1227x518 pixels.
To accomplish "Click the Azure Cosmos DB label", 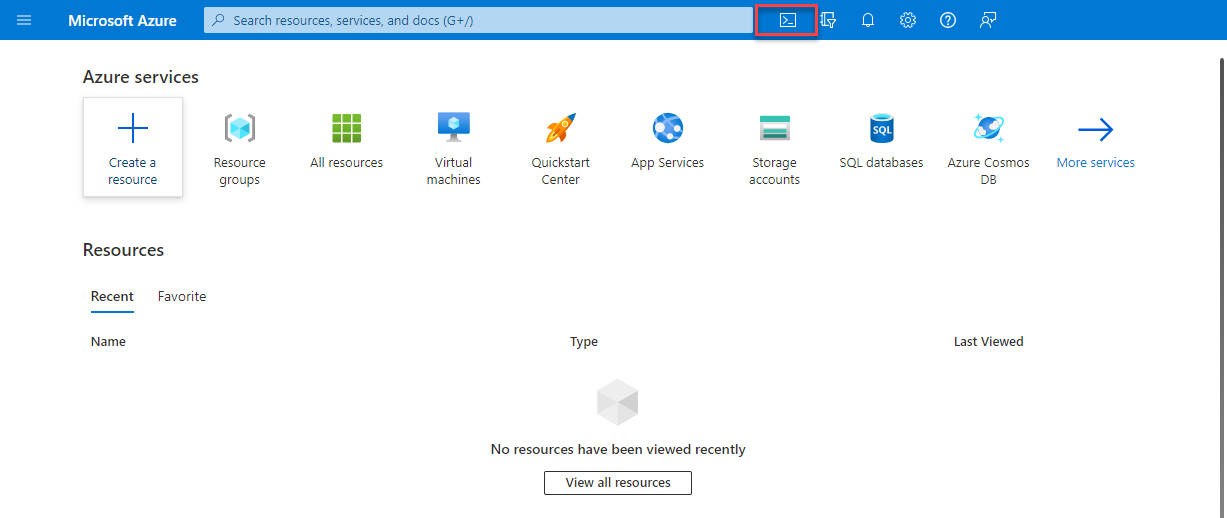I will [x=989, y=171].
